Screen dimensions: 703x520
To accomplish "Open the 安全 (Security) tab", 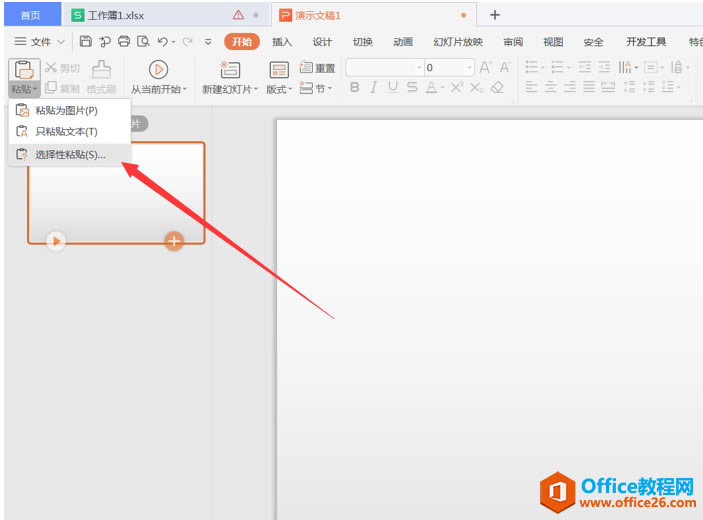I will tap(593, 42).
